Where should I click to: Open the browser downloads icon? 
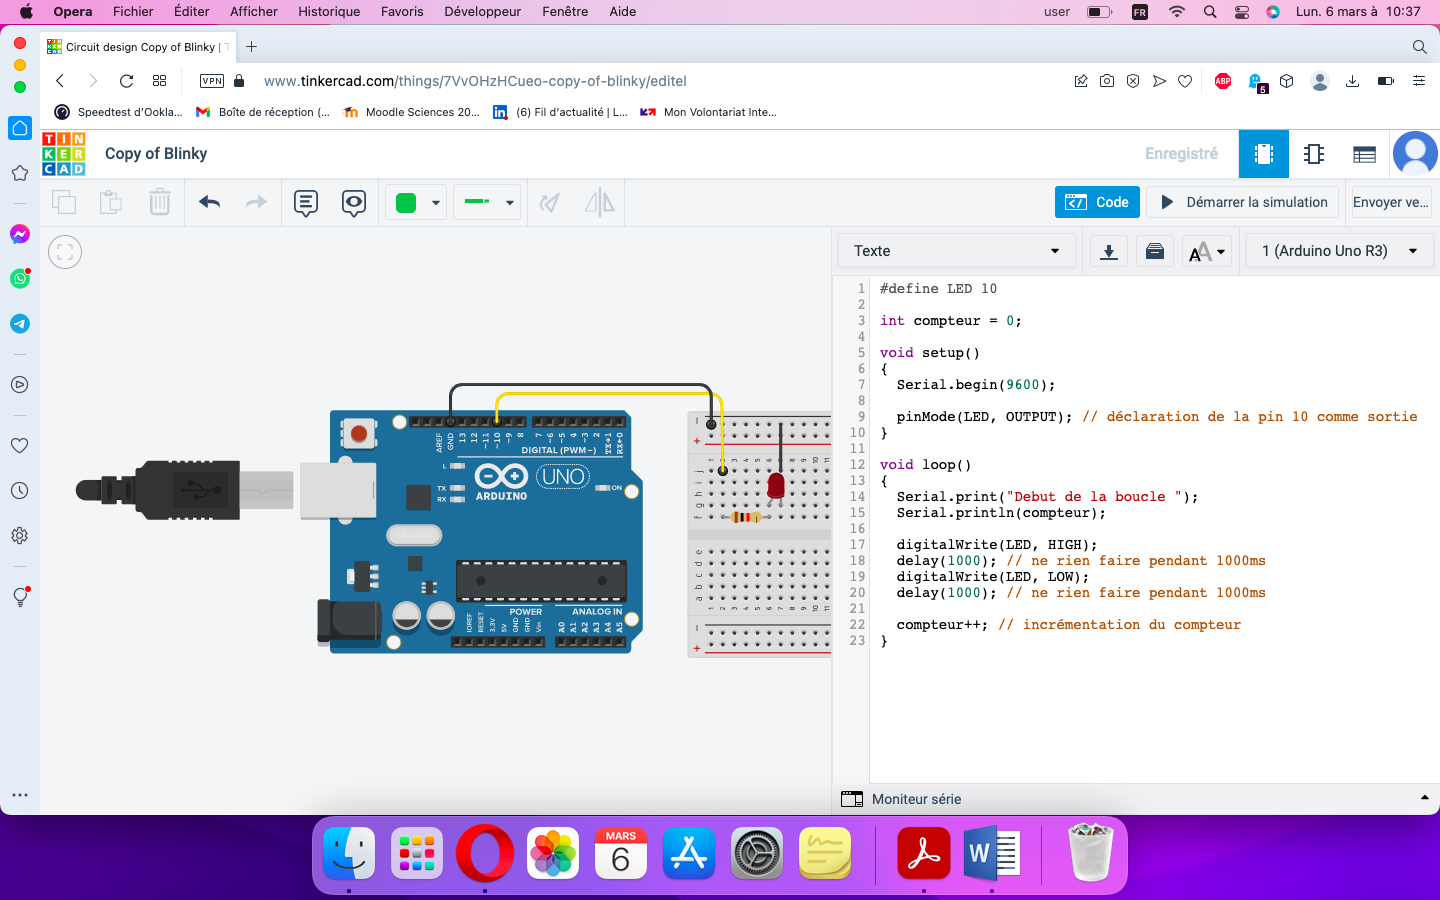(1352, 81)
